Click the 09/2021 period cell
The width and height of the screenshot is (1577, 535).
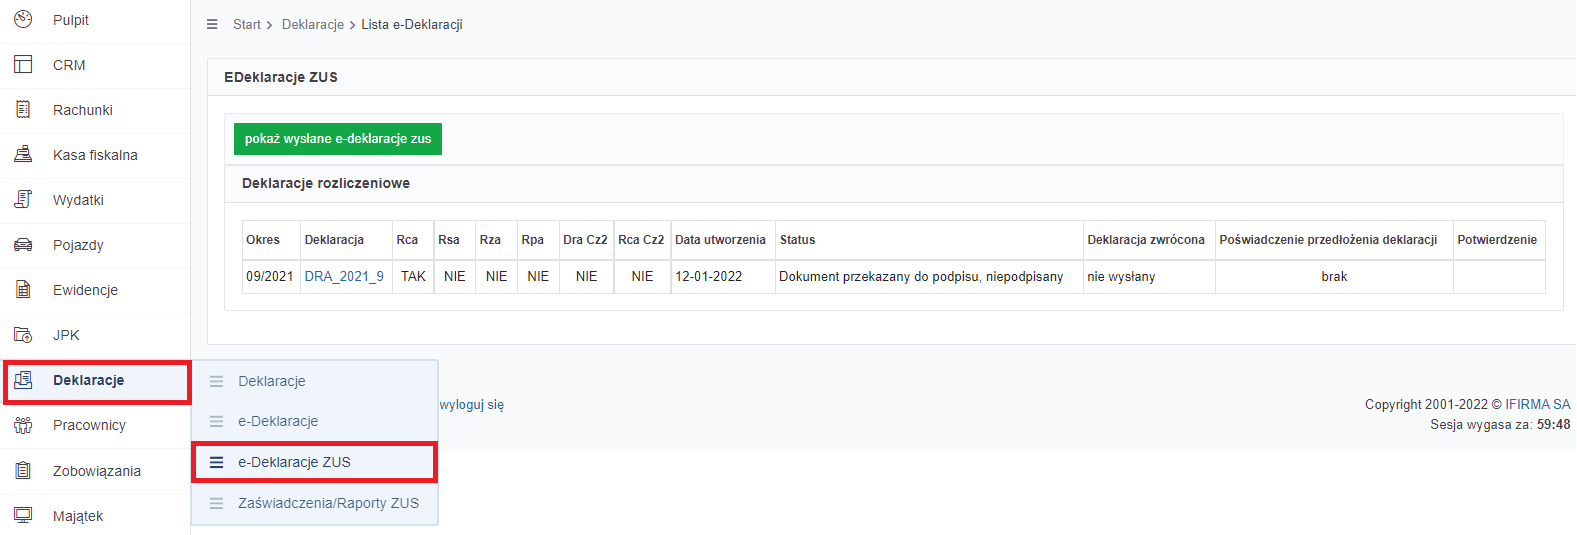tap(270, 276)
